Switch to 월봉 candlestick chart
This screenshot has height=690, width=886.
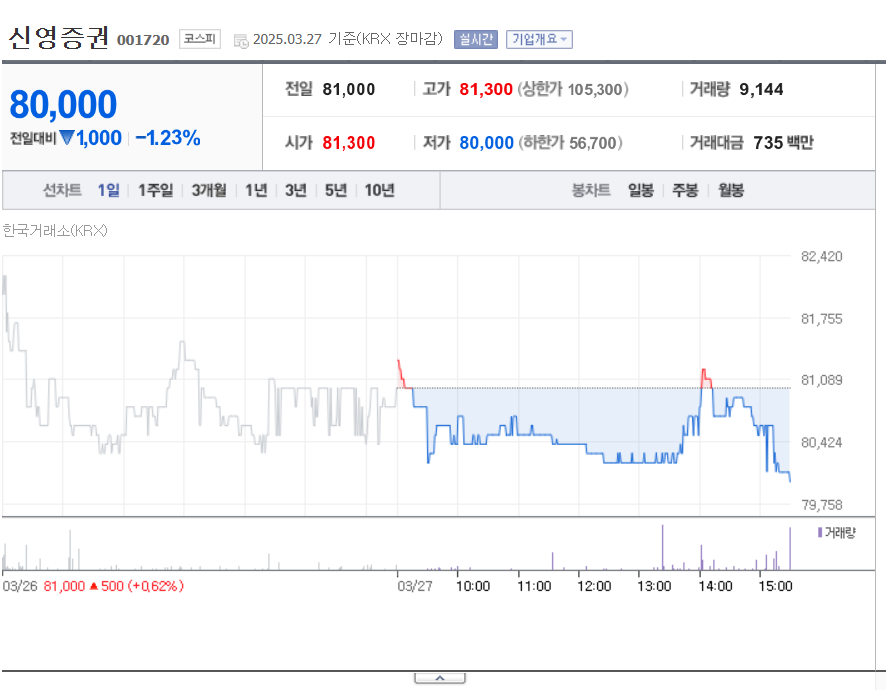(731, 190)
